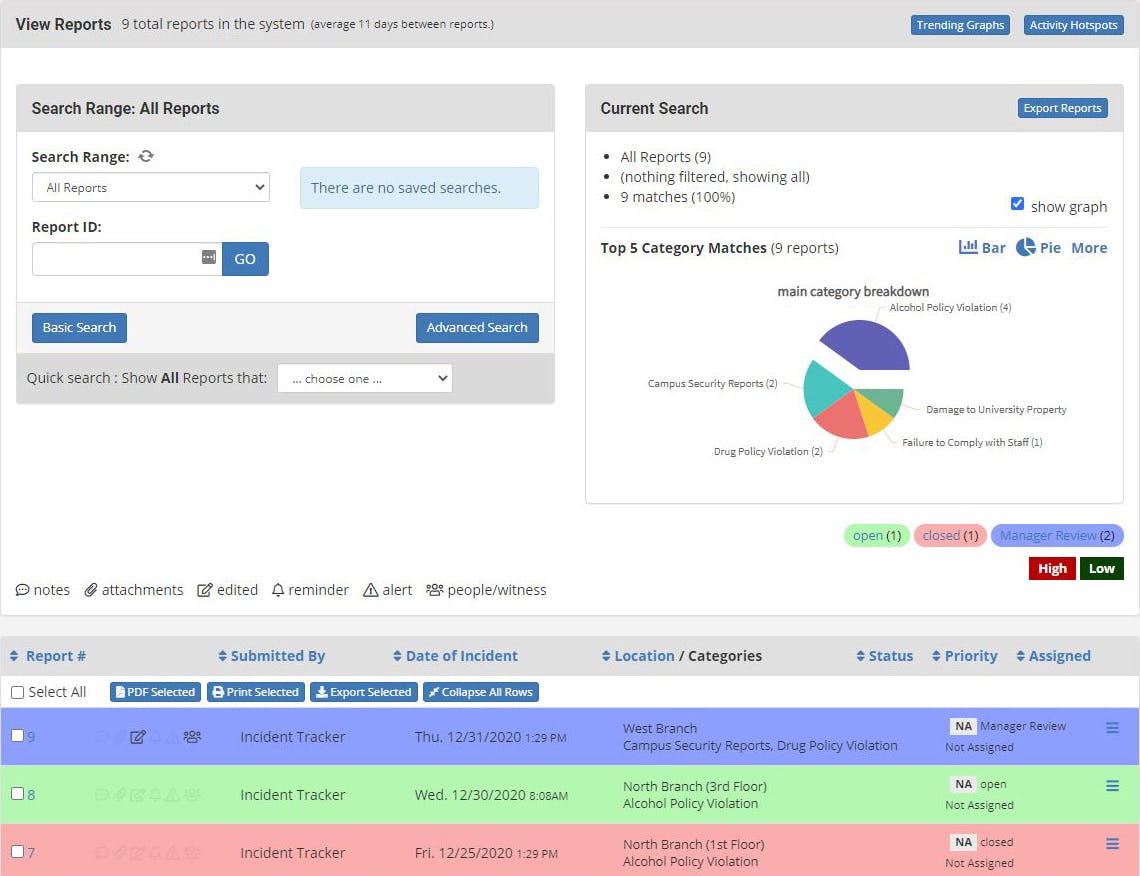Click 'North Branch (1st Floor)' location text

694,845
